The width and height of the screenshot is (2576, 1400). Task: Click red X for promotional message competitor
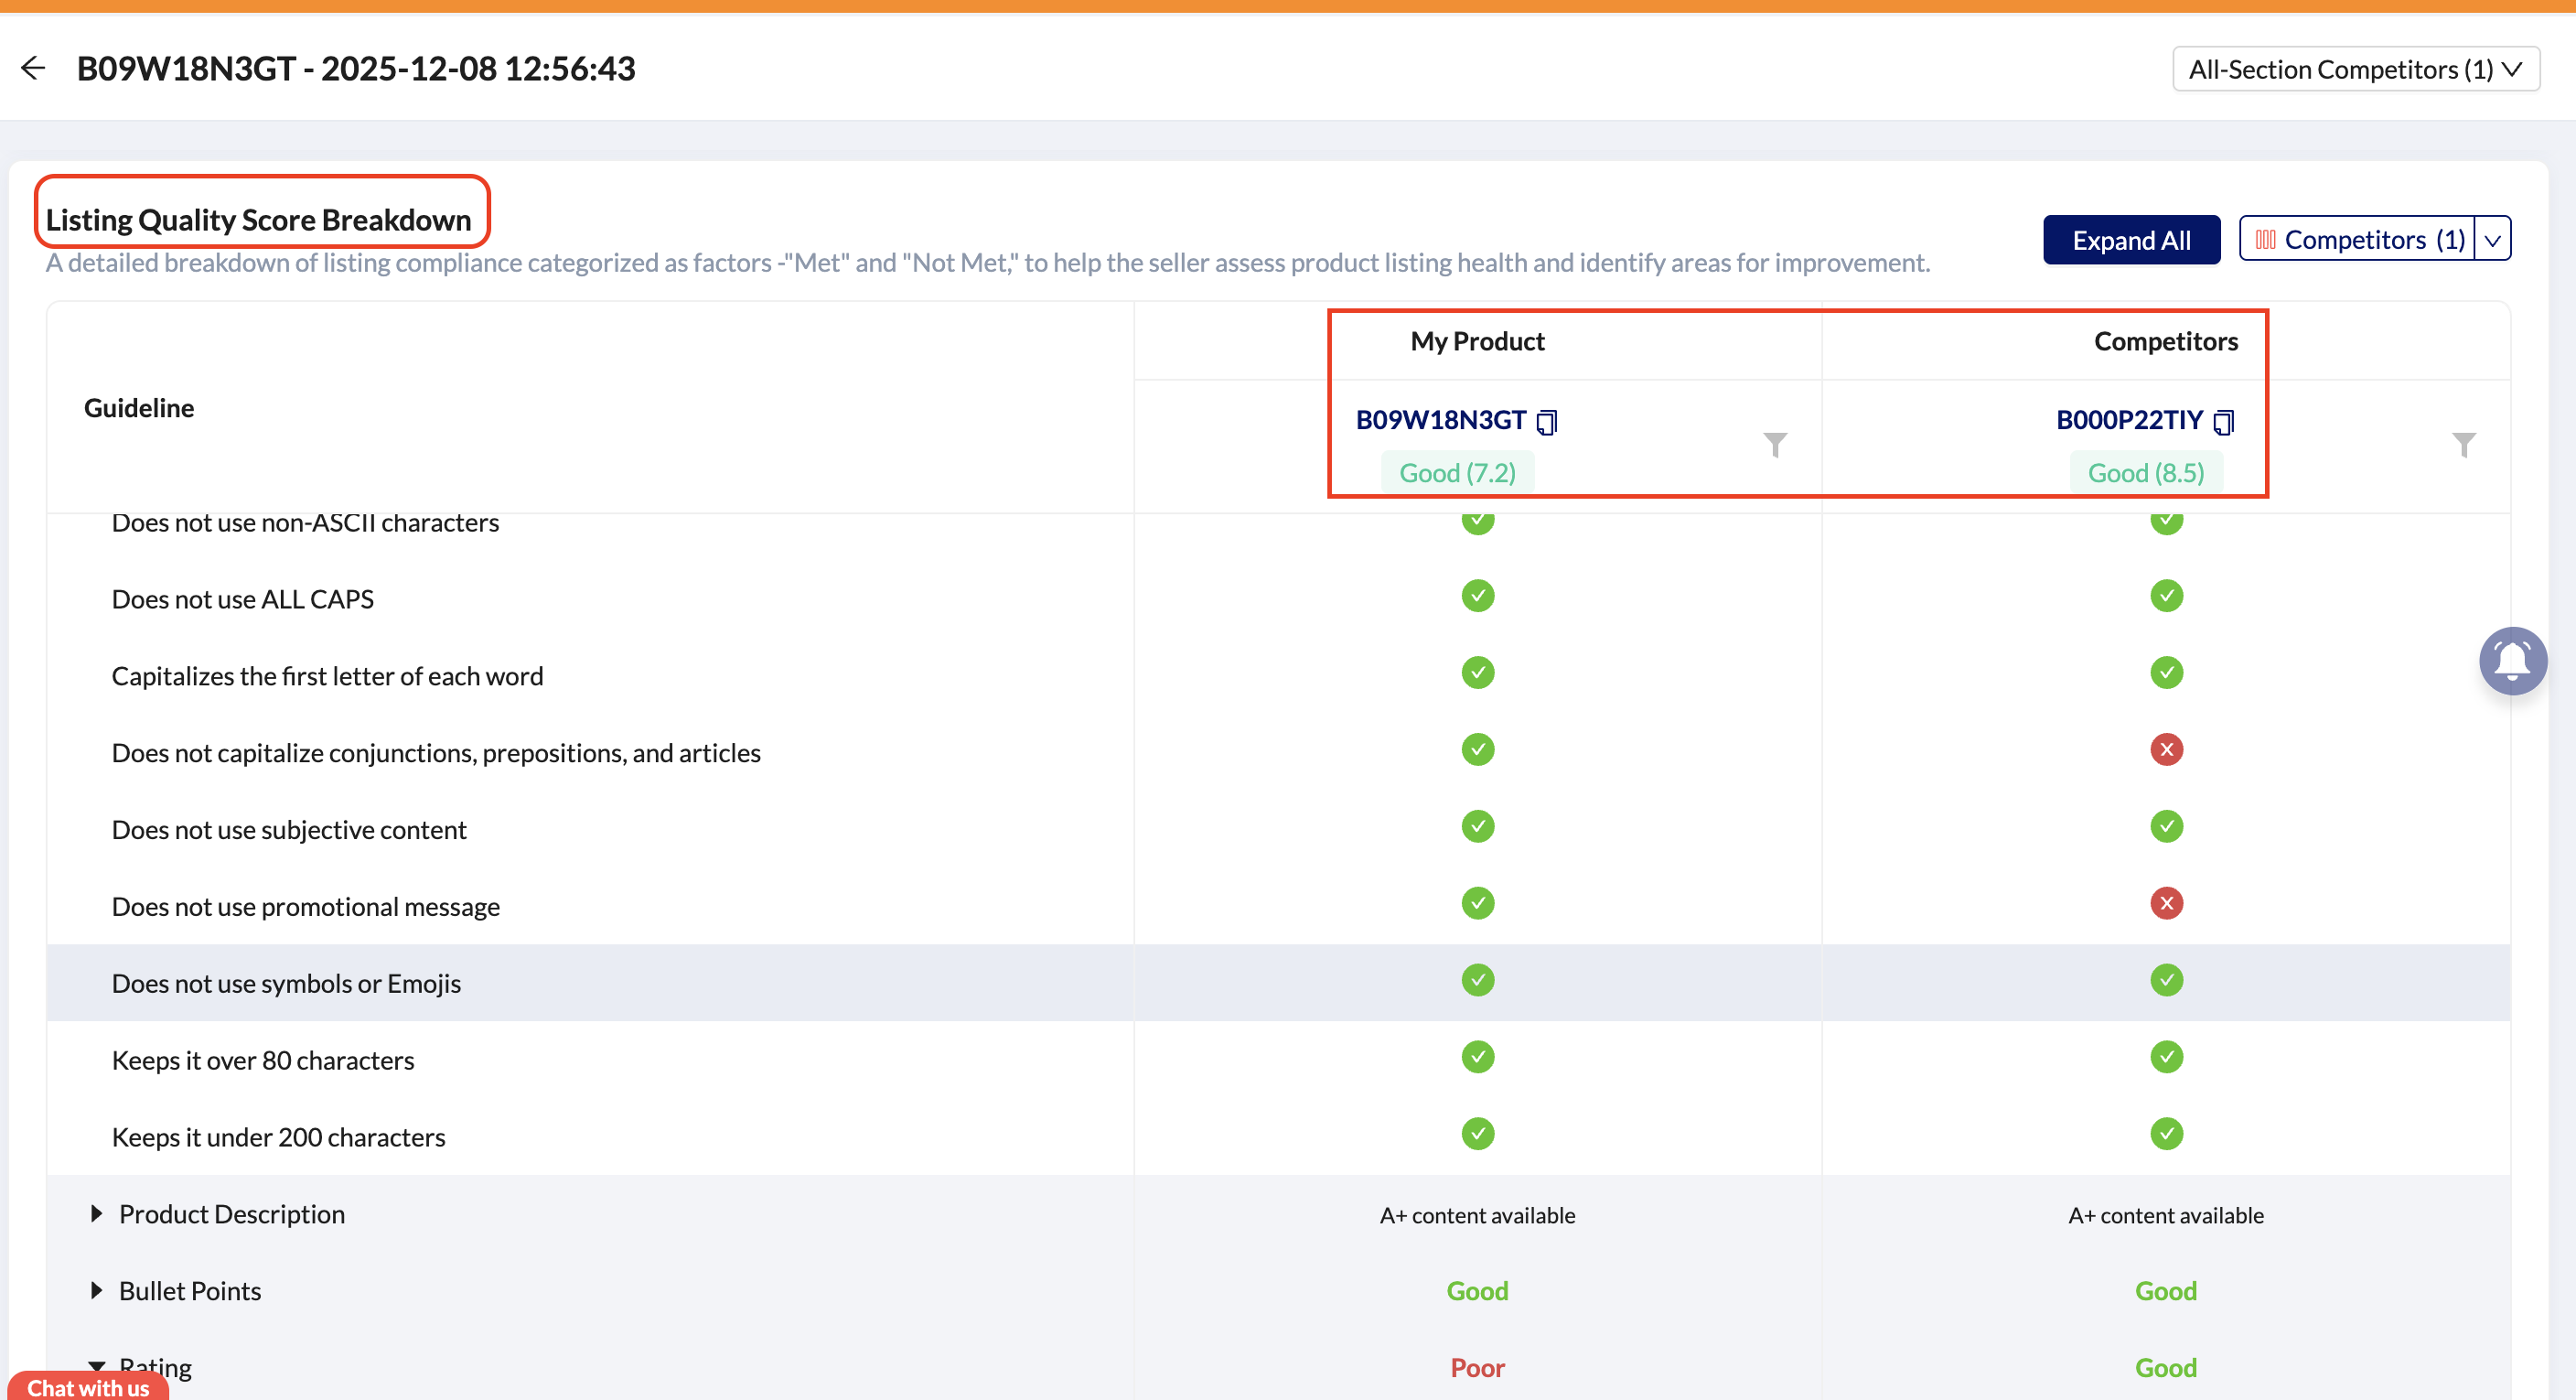point(2165,904)
